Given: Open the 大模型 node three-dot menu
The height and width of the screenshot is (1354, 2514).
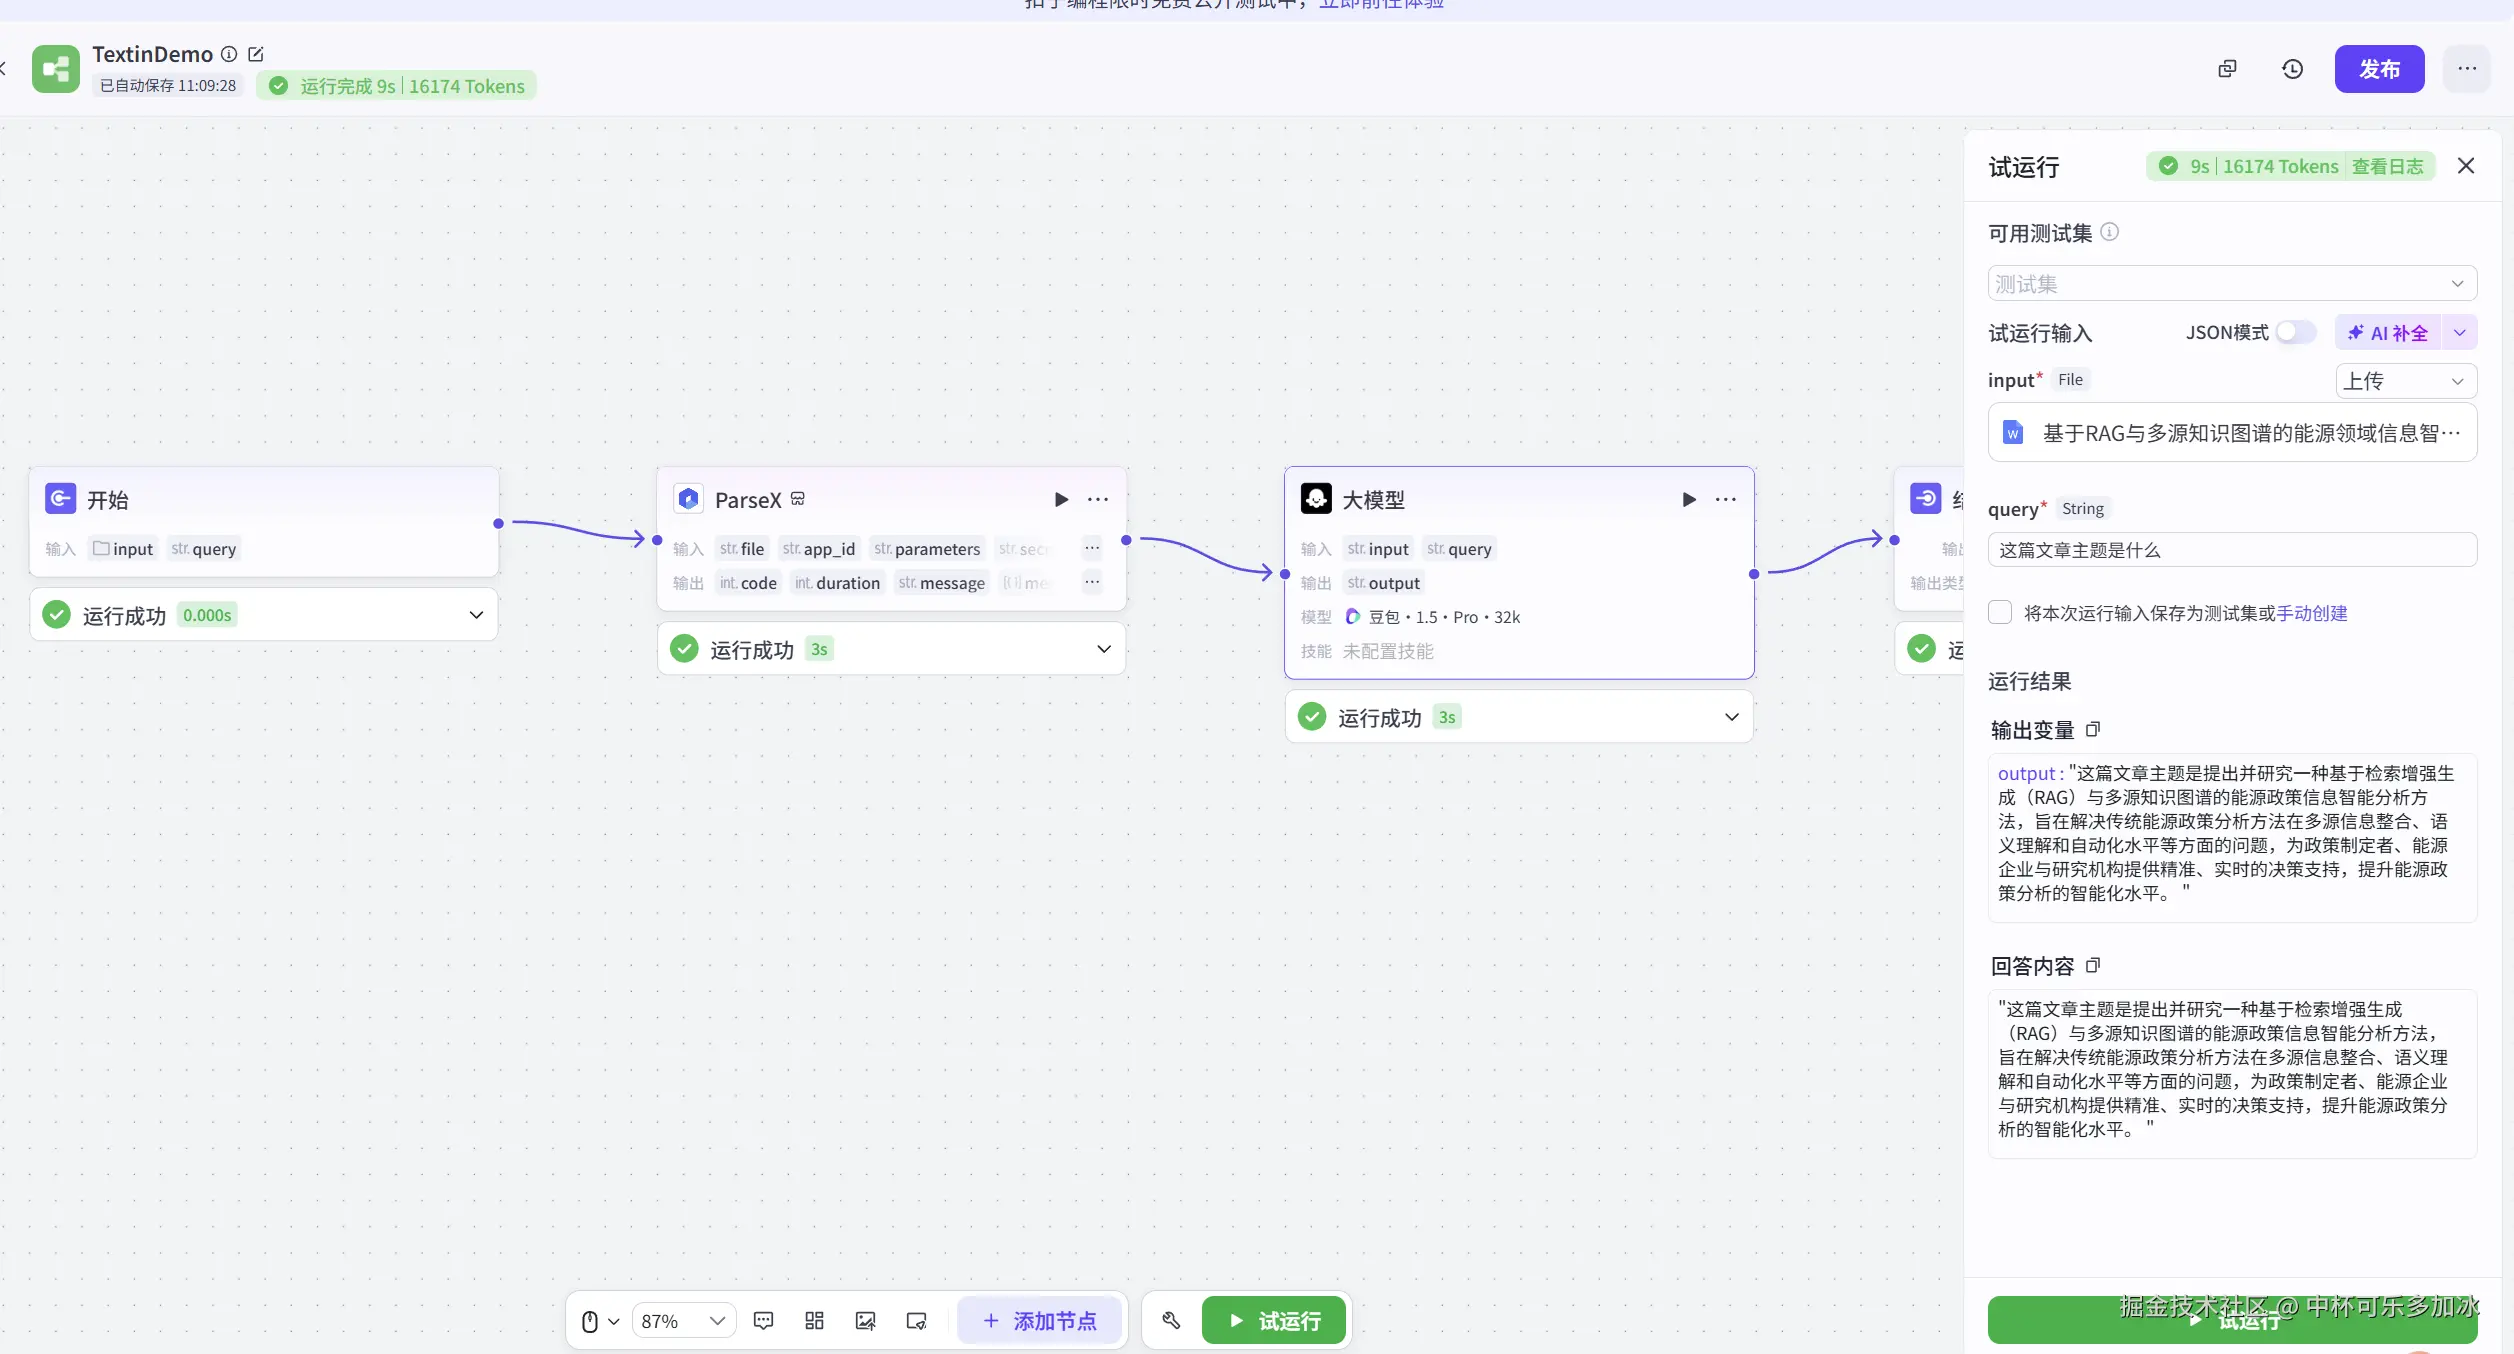Looking at the screenshot, I should 1725,499.
